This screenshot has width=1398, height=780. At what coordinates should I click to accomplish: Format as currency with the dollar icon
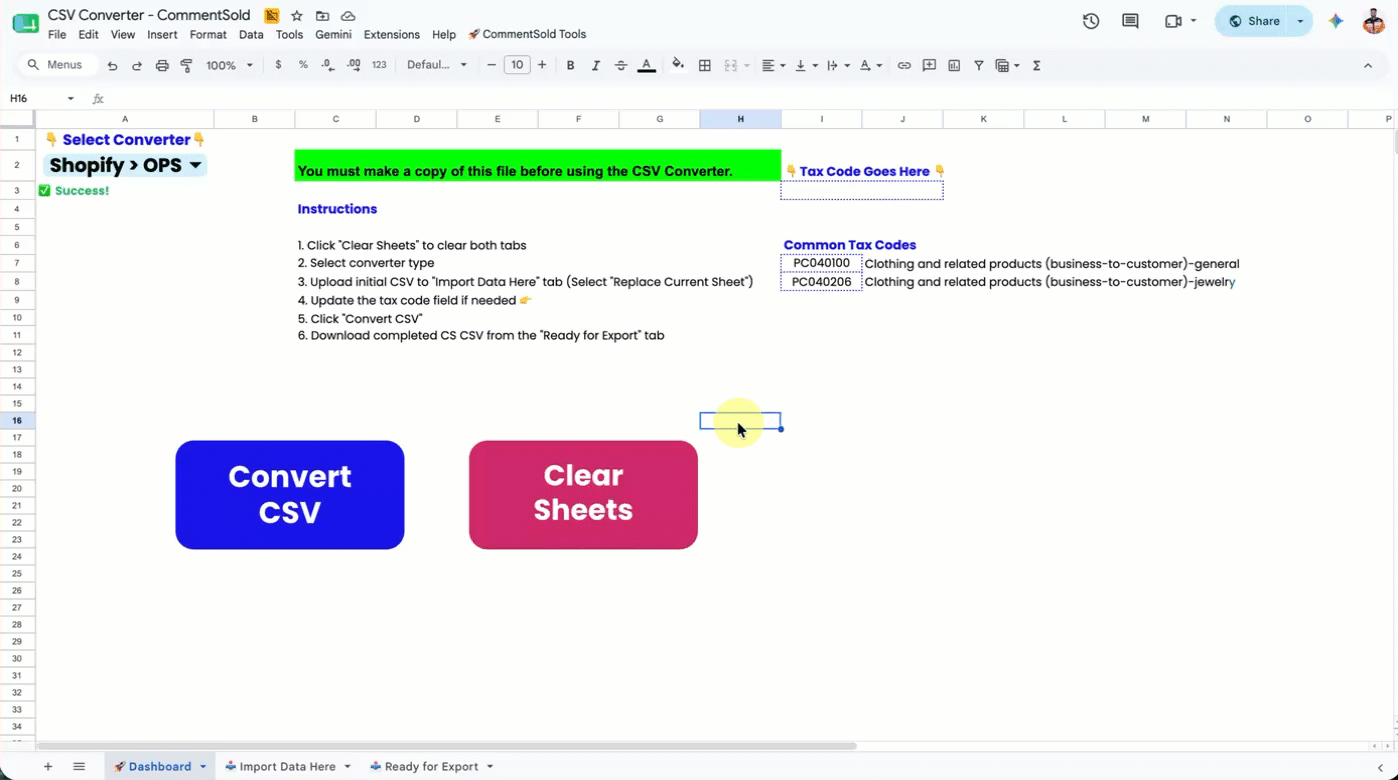tap(278, 65)
